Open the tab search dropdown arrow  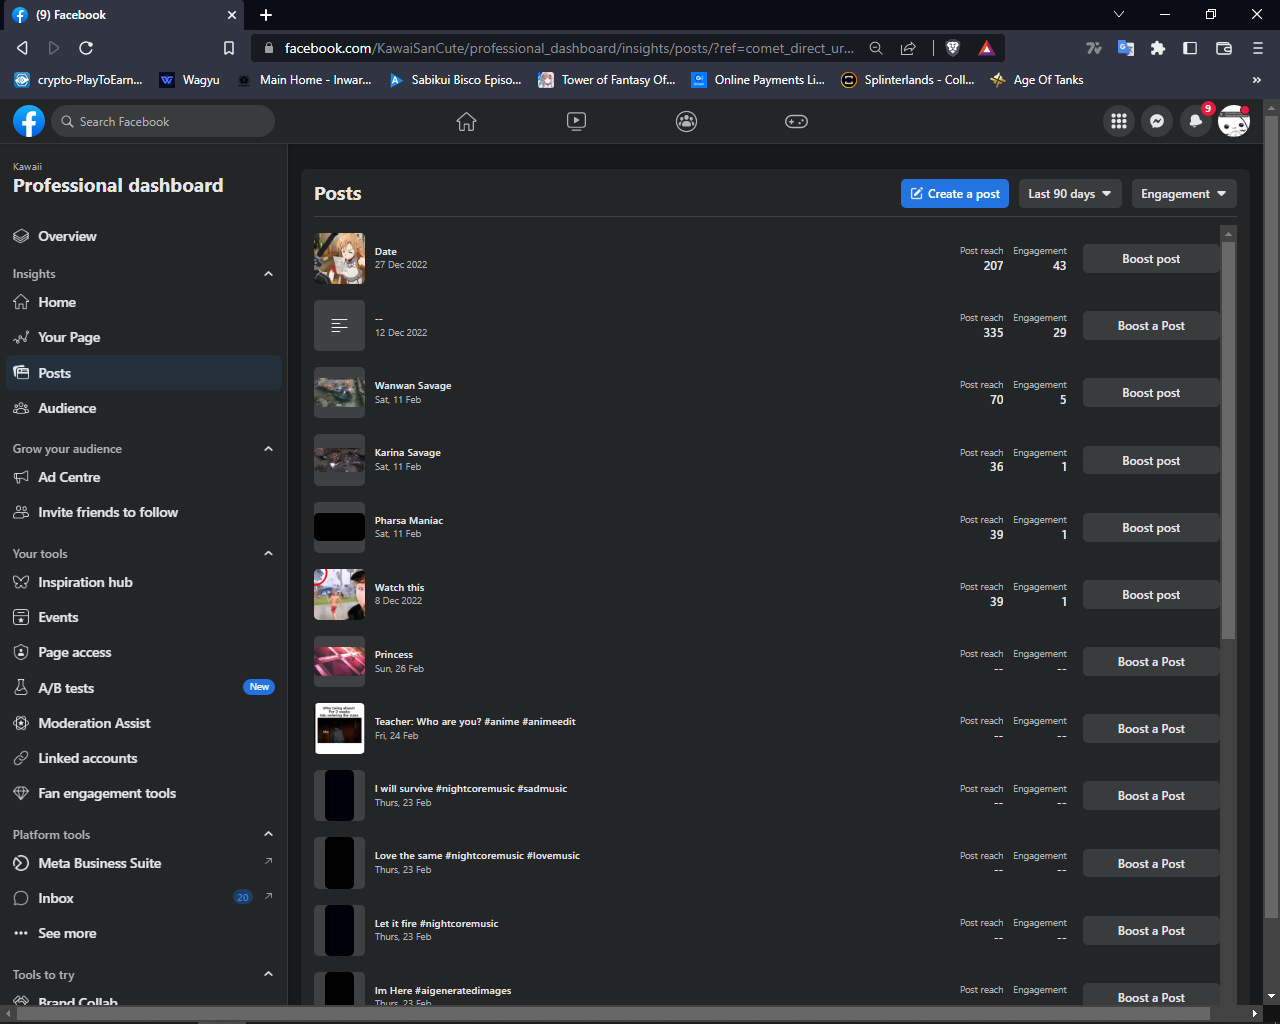tap(1119, 15)
